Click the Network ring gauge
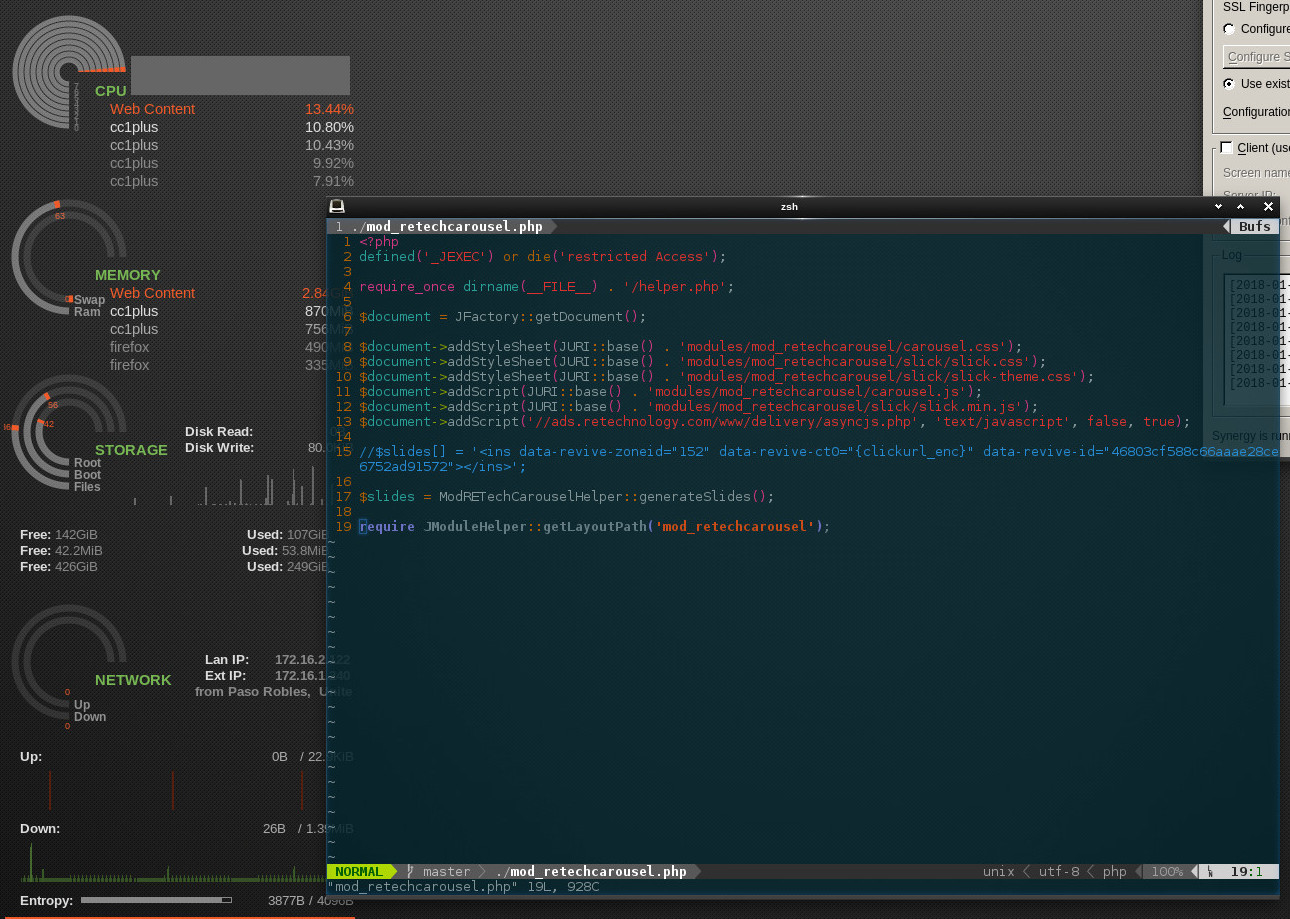 [x=67, y=662]
